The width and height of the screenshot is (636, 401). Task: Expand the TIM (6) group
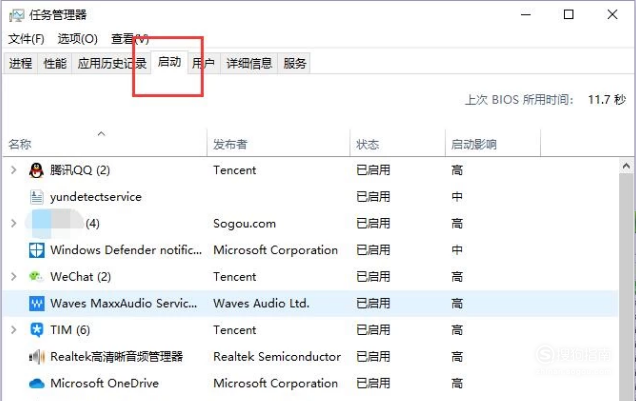(x=14, y=330)
